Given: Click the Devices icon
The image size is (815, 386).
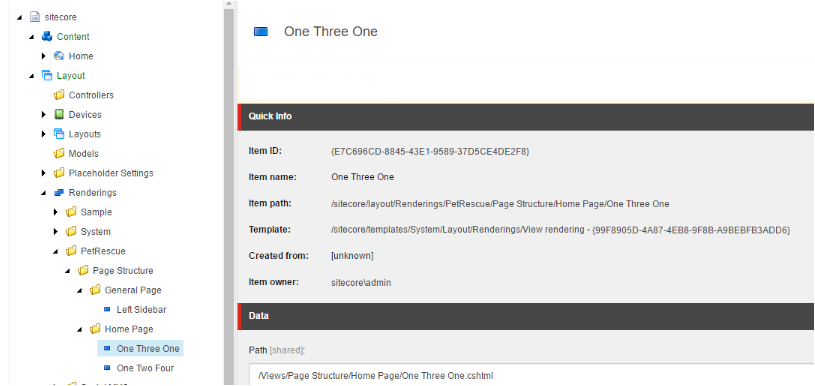Looking at the screenshot, I should click(59, 114).
